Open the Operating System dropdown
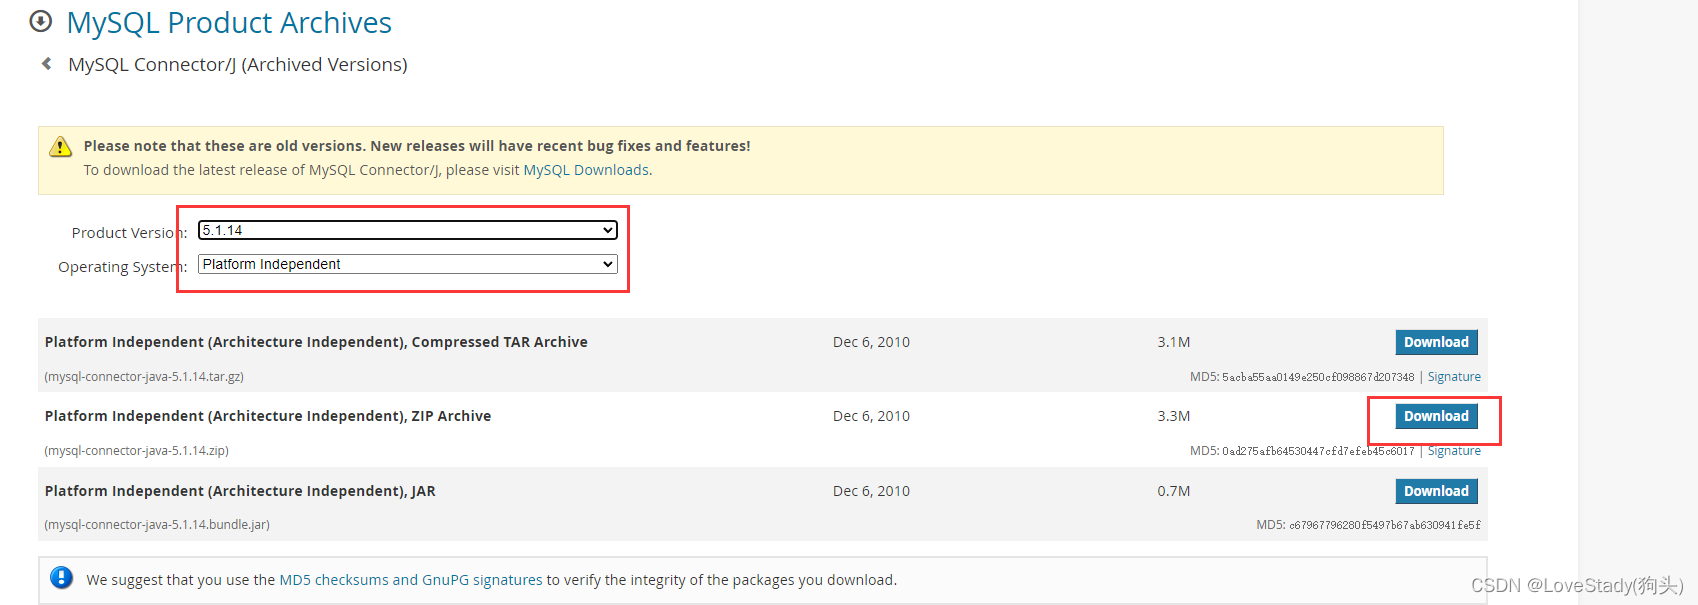 click(408, 264)
